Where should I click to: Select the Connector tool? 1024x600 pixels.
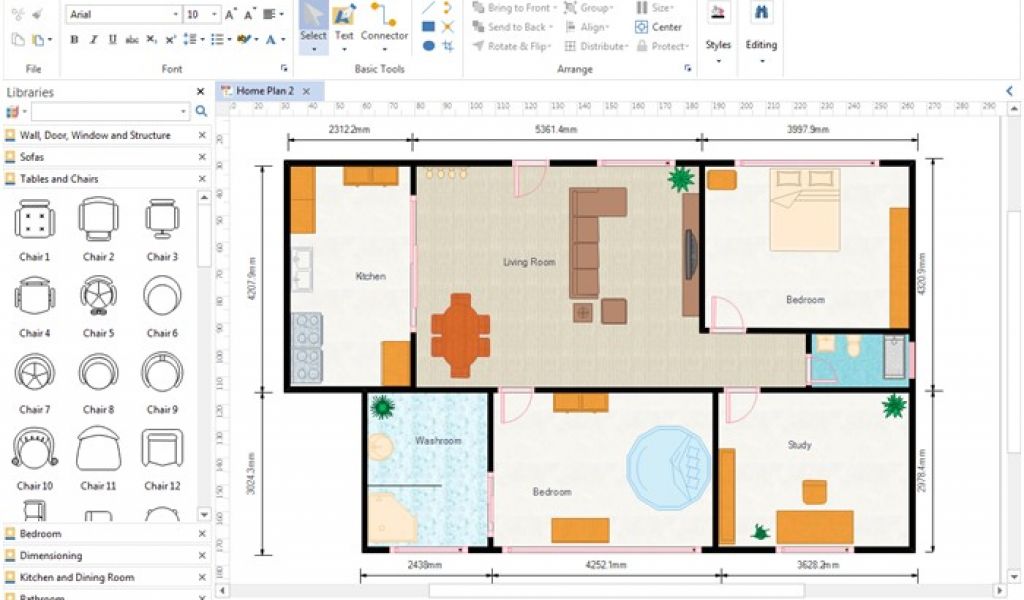[384, 24]
